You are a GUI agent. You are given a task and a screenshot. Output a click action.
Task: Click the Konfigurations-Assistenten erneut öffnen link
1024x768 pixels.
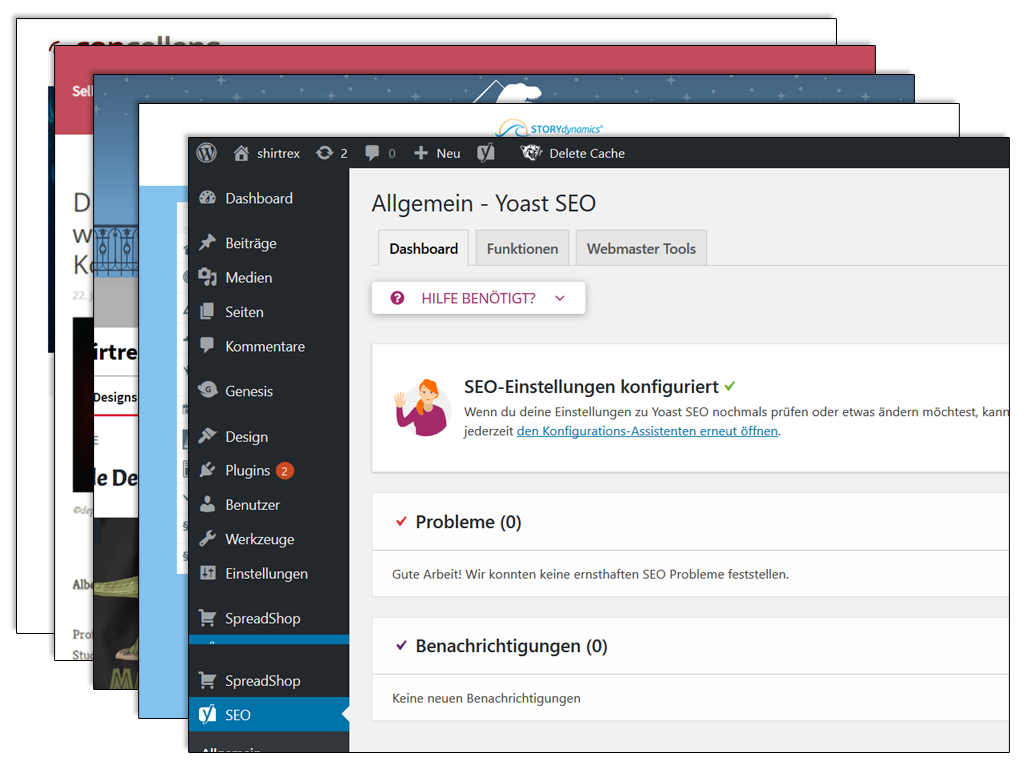647,431
